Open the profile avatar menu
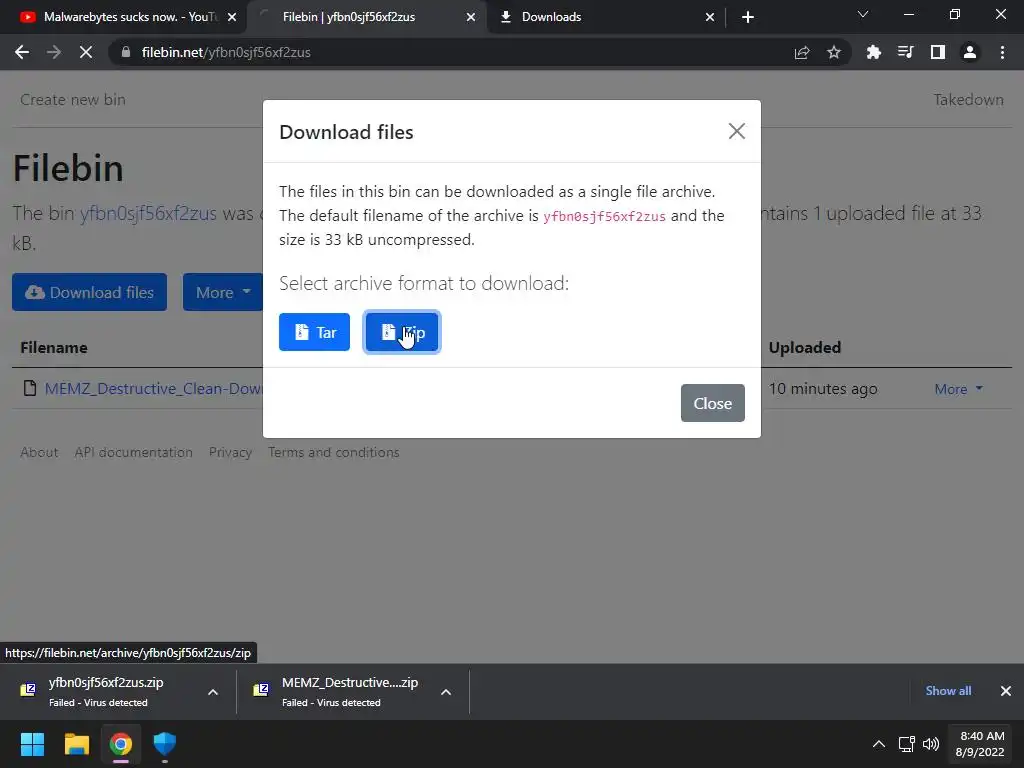Screen dimensions: 1024x768 click(x=969, y=52)
